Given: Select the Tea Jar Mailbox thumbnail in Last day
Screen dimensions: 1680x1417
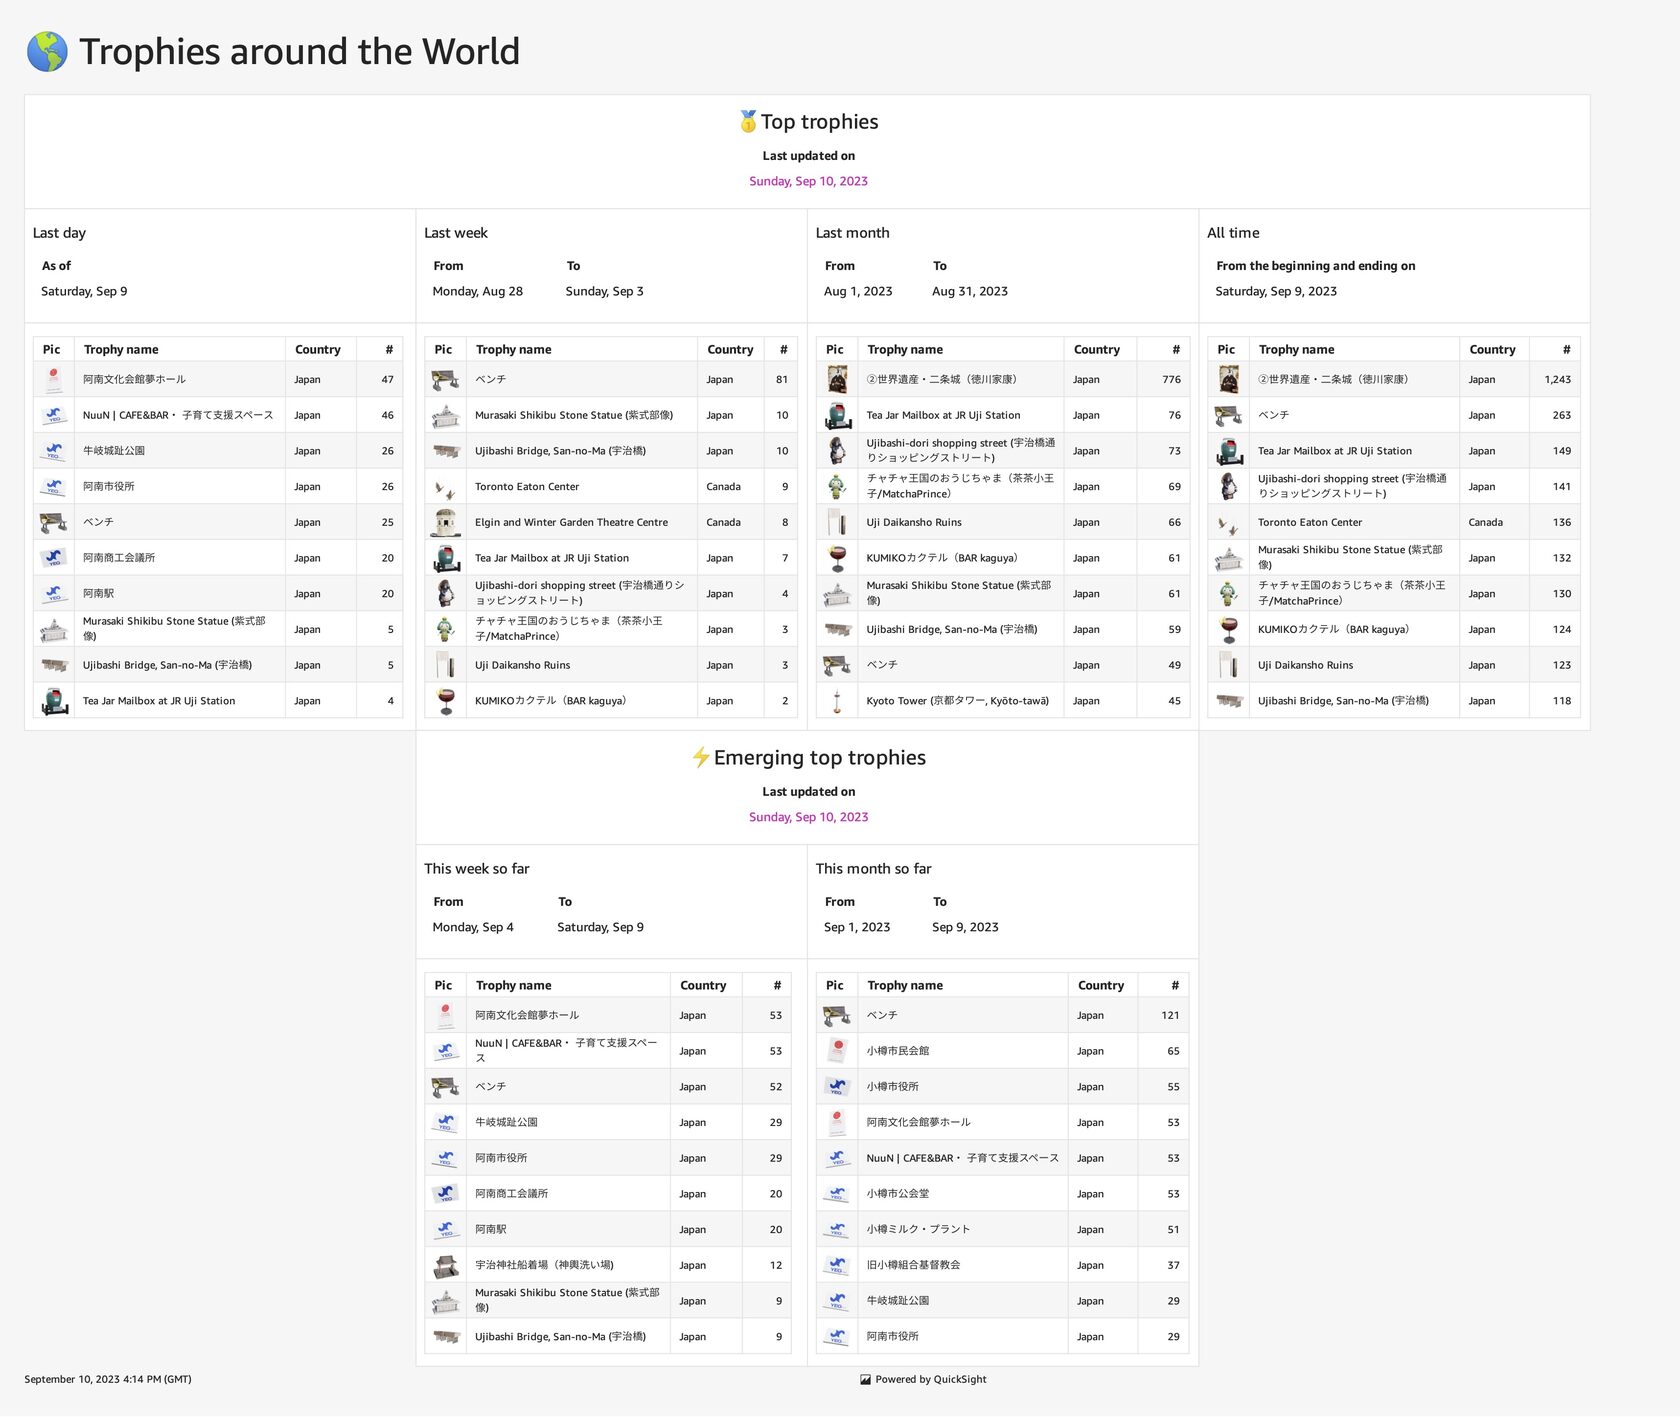Looking at the screenshot, I should [x=55, y=700].
